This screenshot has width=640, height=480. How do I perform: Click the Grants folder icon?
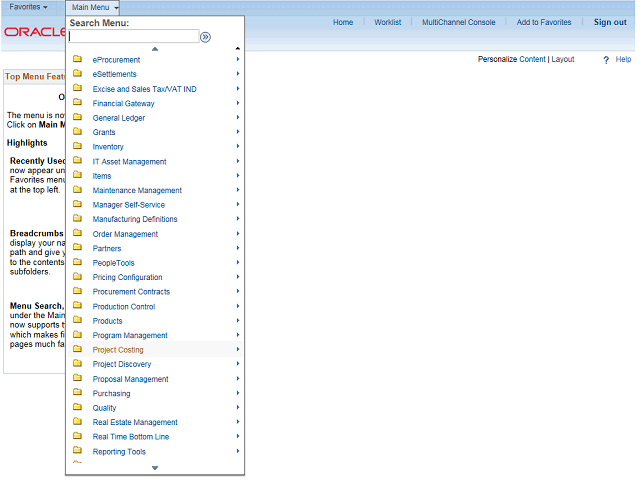coord(77,131)
